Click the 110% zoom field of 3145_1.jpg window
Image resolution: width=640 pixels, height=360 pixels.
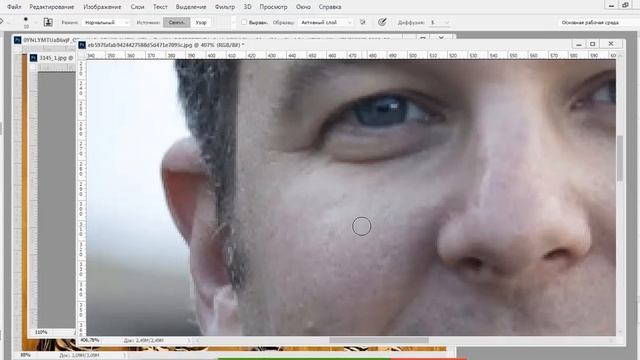pos(41,333)
